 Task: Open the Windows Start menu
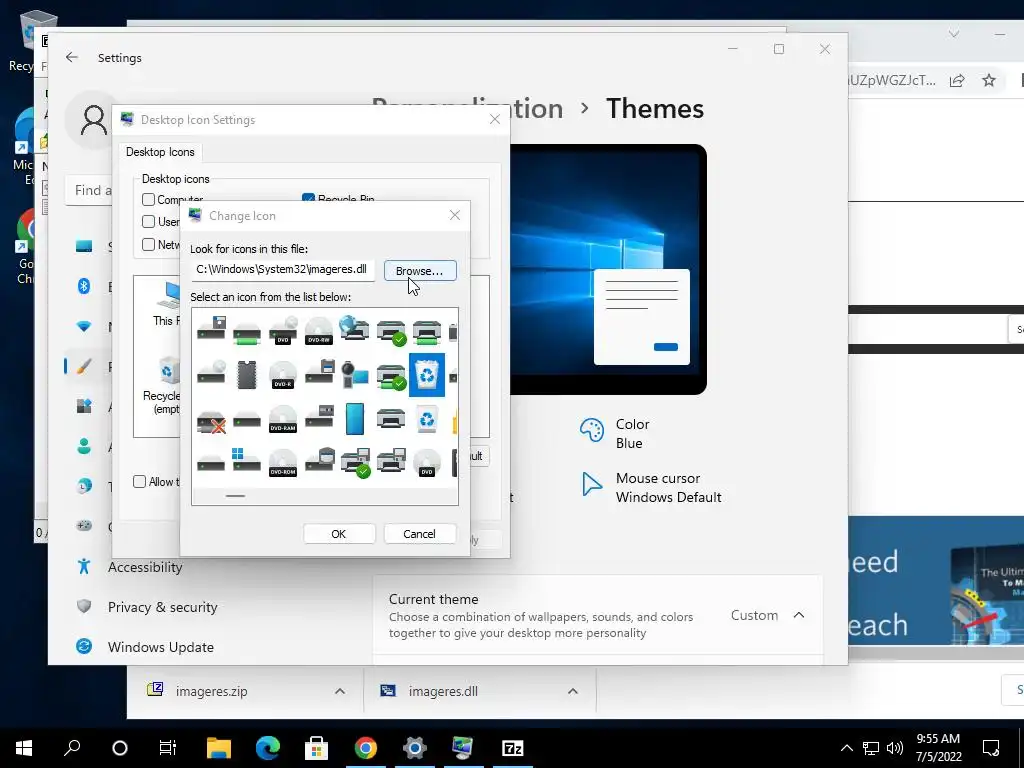coord(24,748)
